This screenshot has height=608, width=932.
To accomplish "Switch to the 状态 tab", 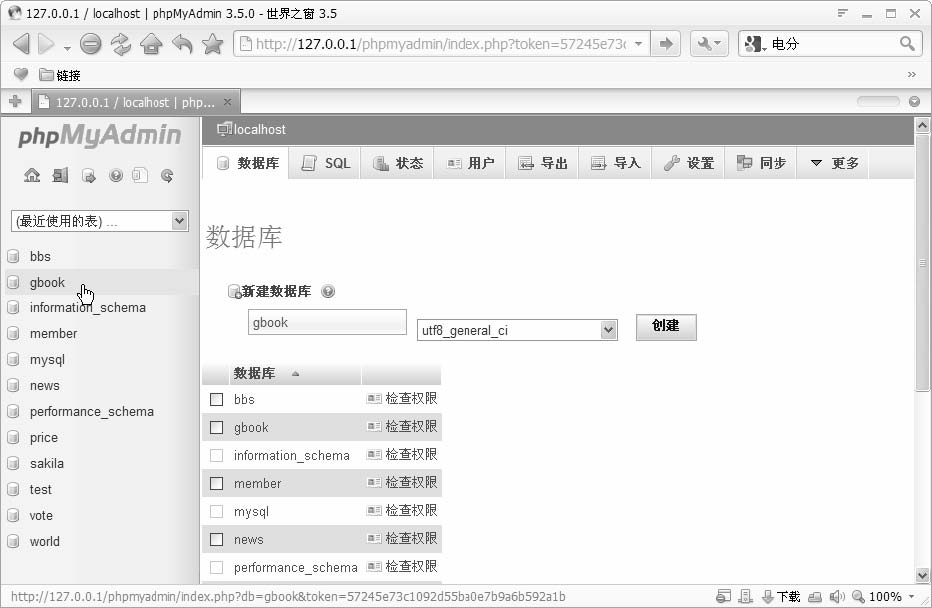I will coord(397,163).
